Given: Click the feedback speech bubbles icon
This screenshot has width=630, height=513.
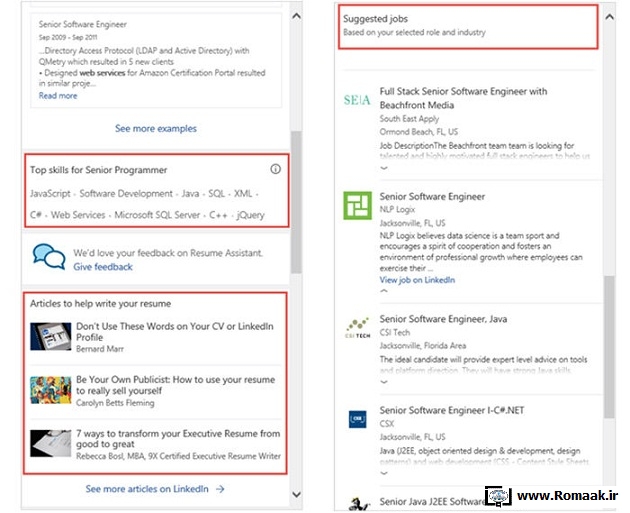Looking at the screenshot, I should pos(49,256).
